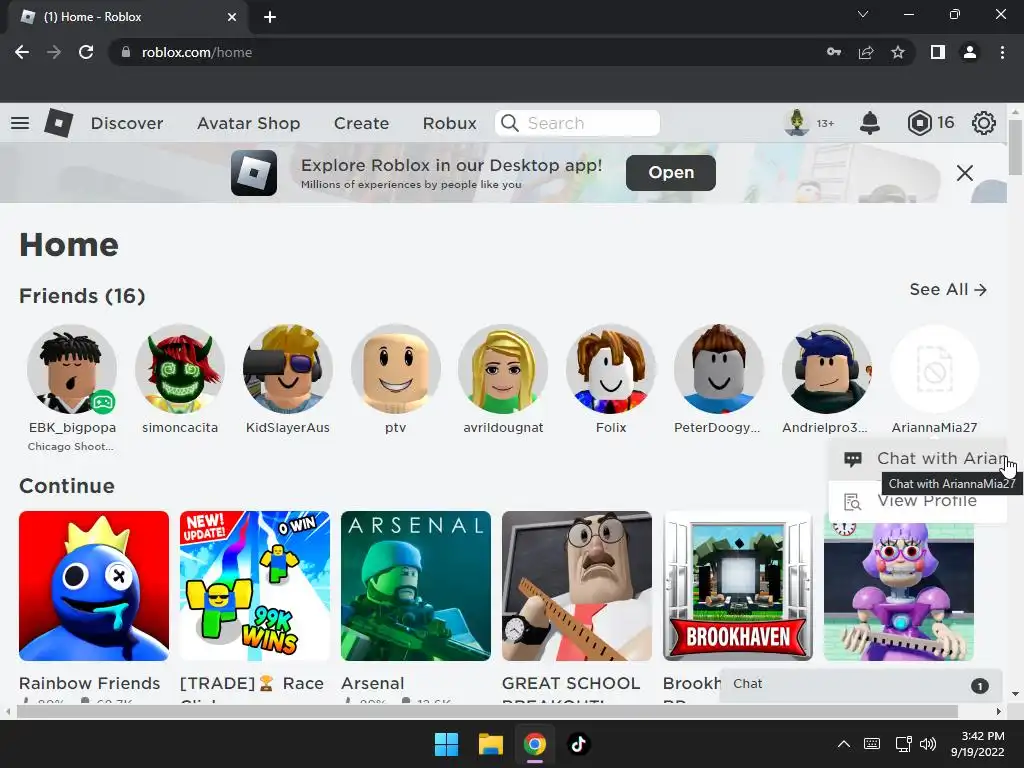Image resolution: width=1024 pixels, height=768 pixels.
Task: Click the Open desktop app button
Action: pos(671,172)
